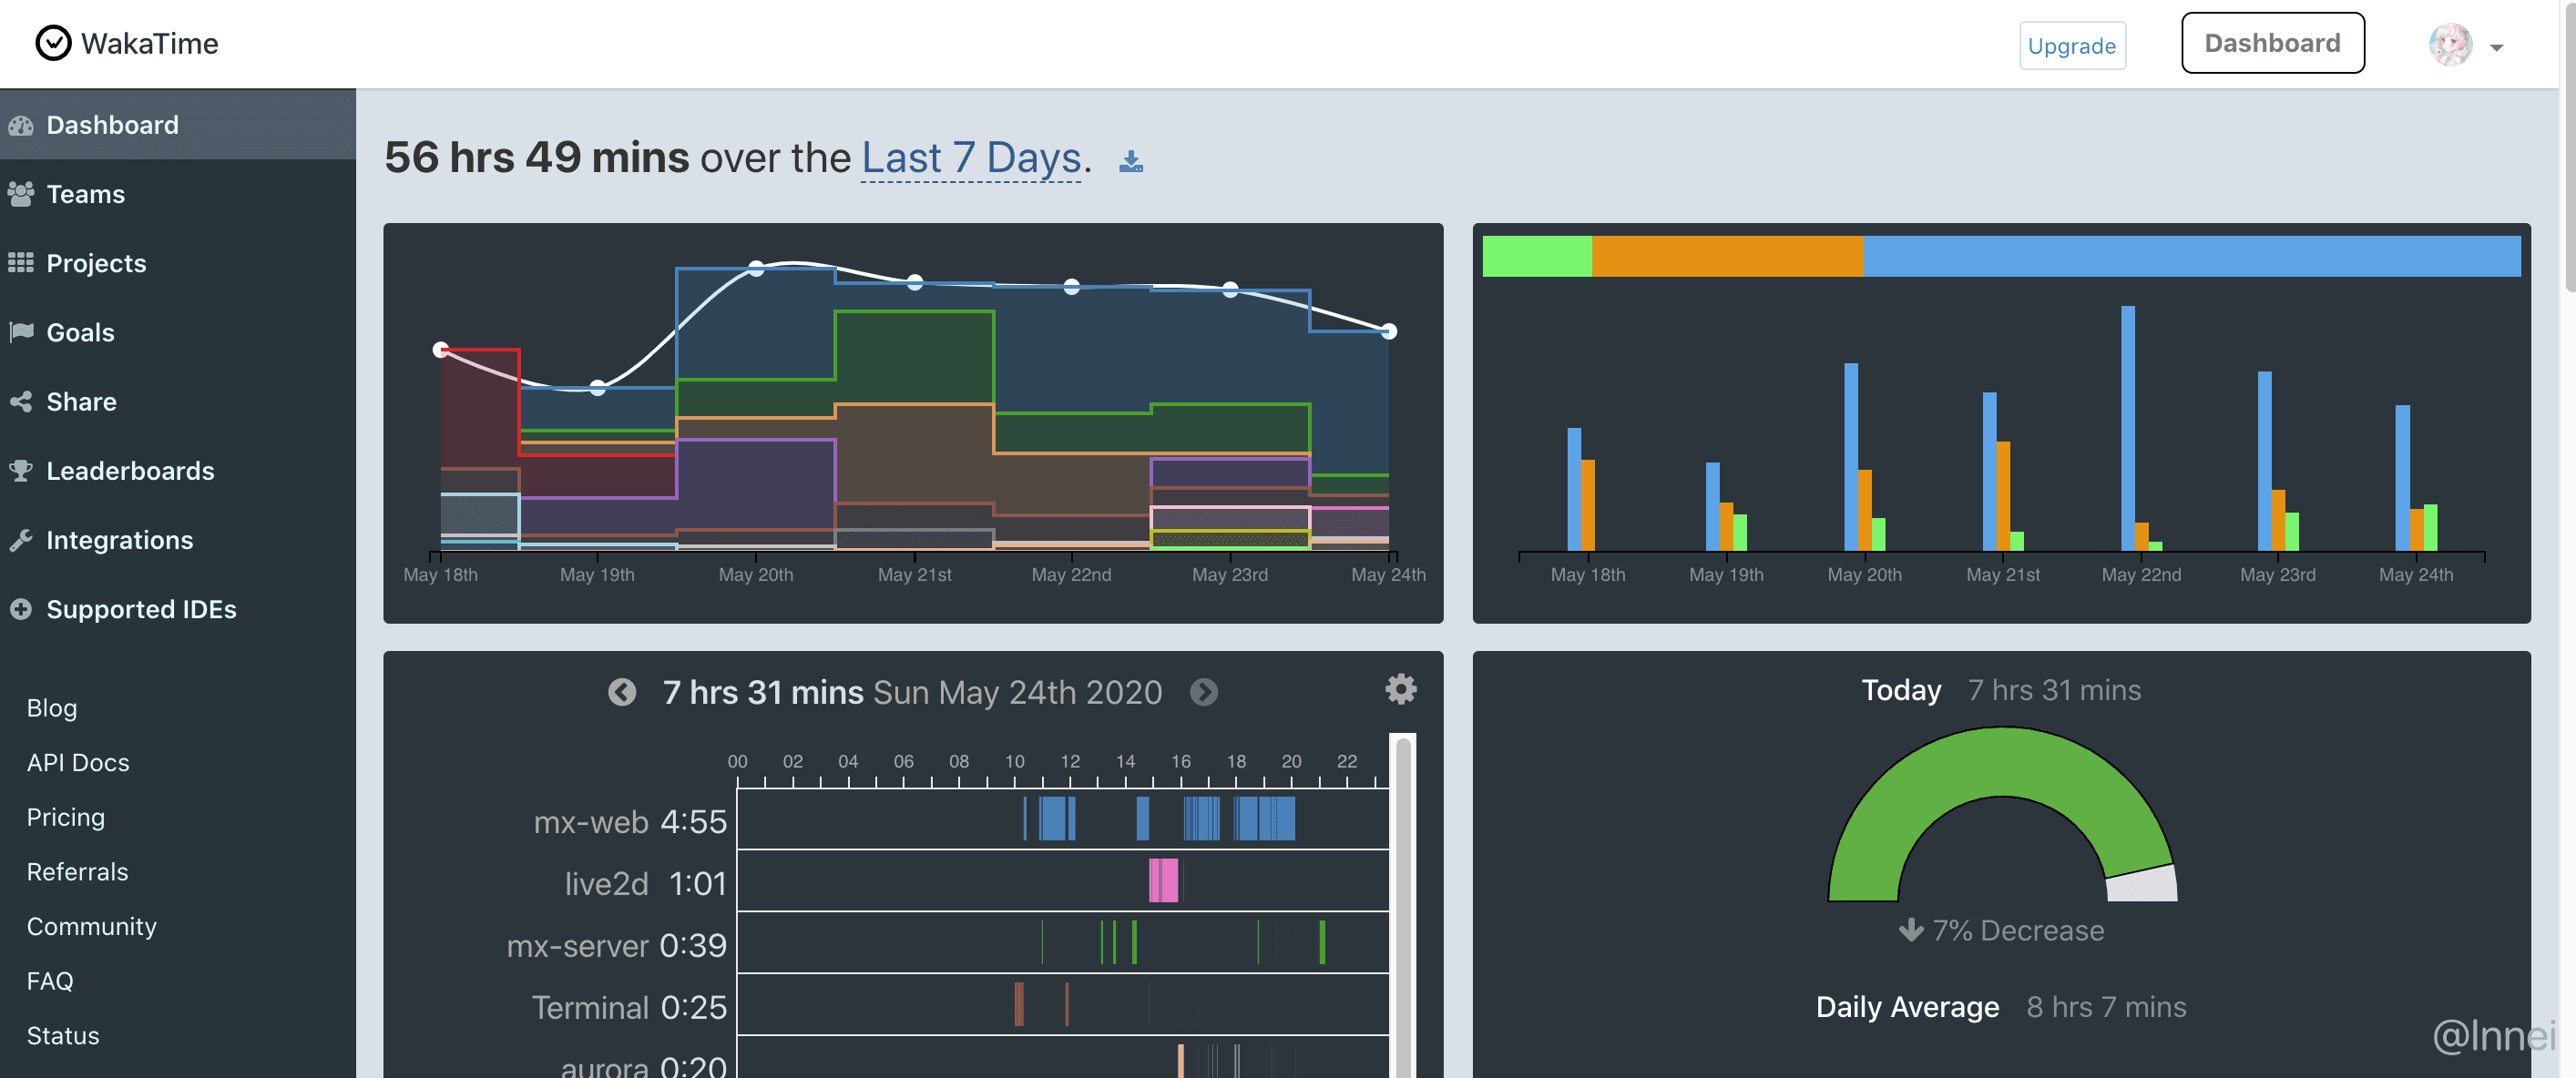Screen dimensions: 2576x1078
Task: Open the FAQ link
Action: pyautogui.click(x=50, y=981)
